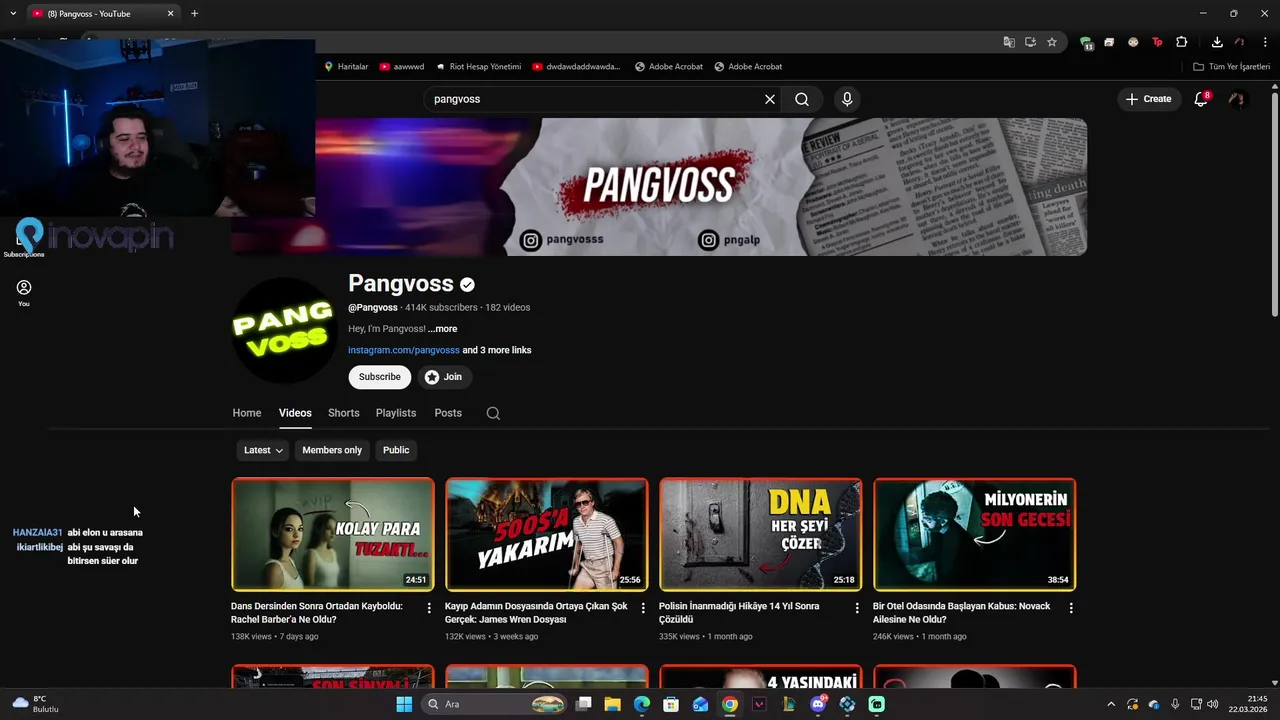Viewport: 1280px width, 720px height.
Task: Open YouTube notifications bell
Action: tap(1201, 99)
